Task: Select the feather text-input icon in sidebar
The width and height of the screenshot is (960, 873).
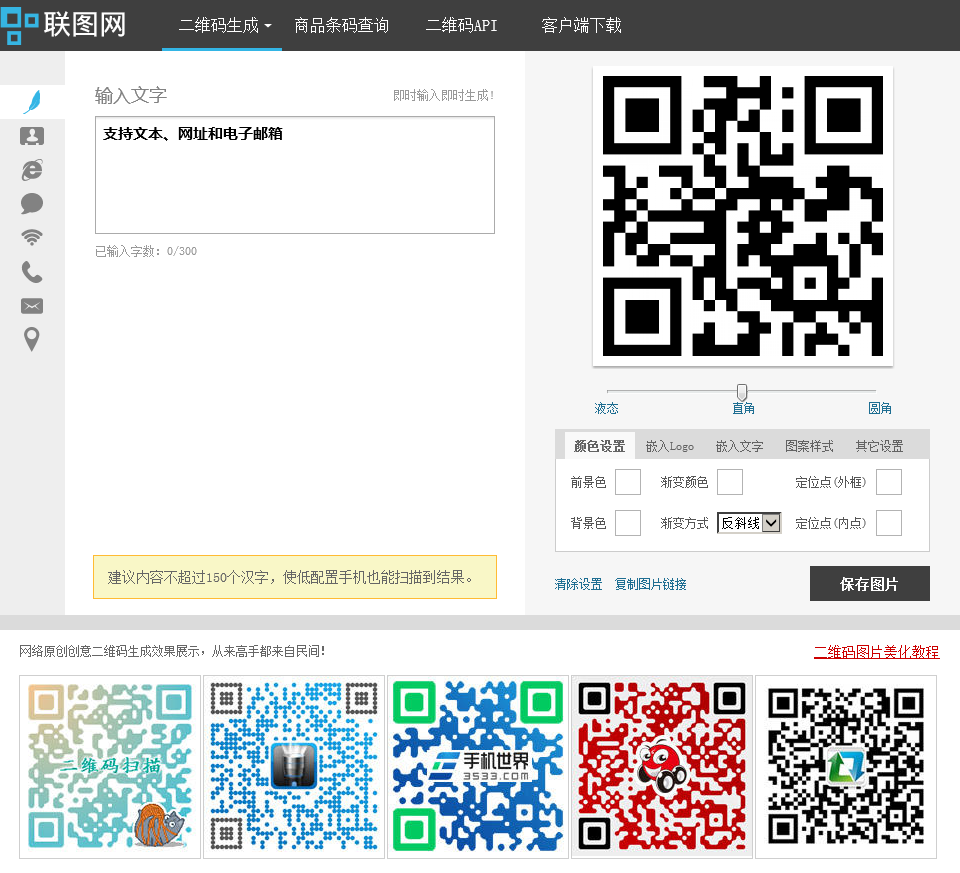Action: coord(32,102)
